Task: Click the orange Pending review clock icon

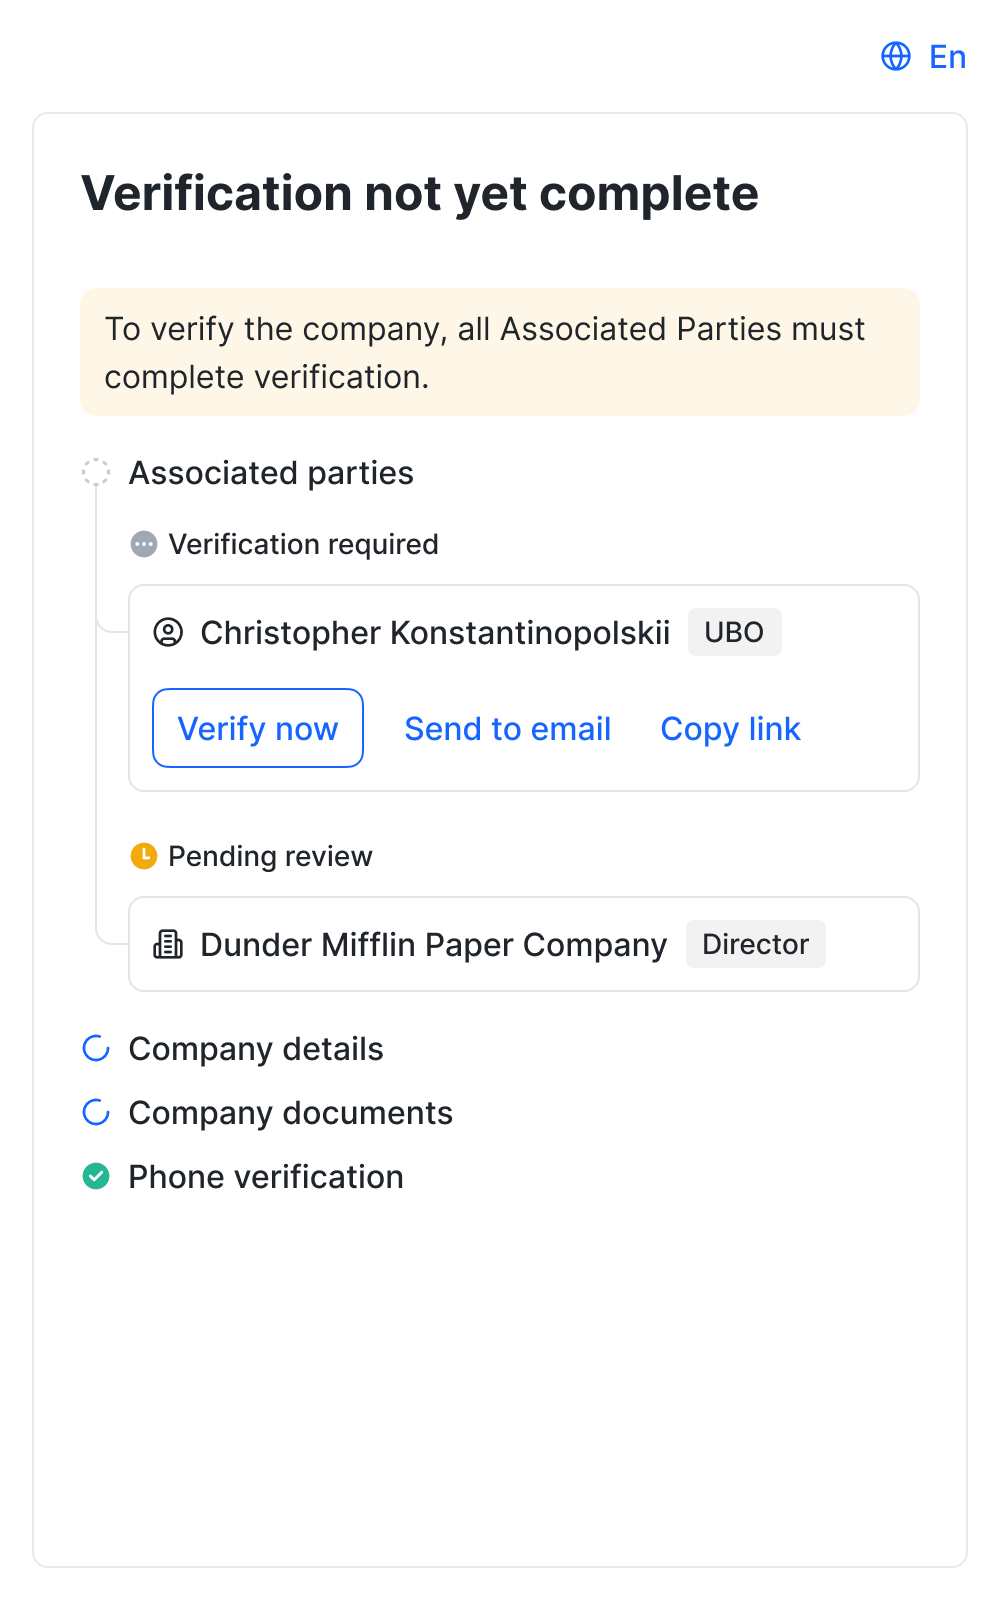Action: pos(144,856)
